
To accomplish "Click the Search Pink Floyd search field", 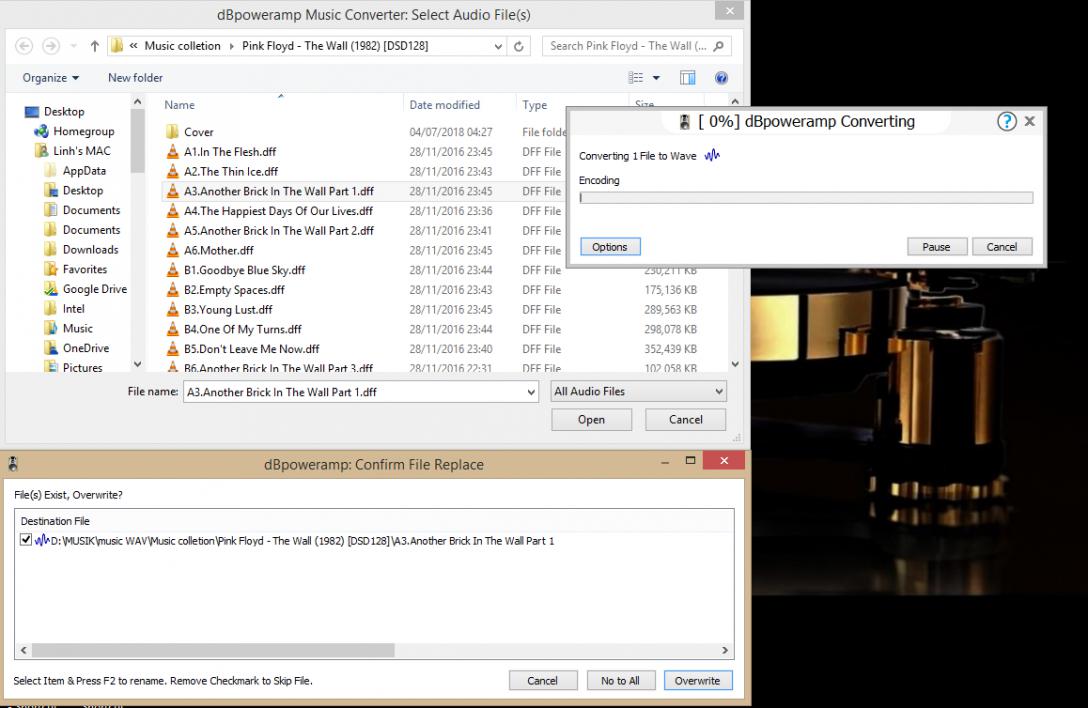I will pos(630,46).
